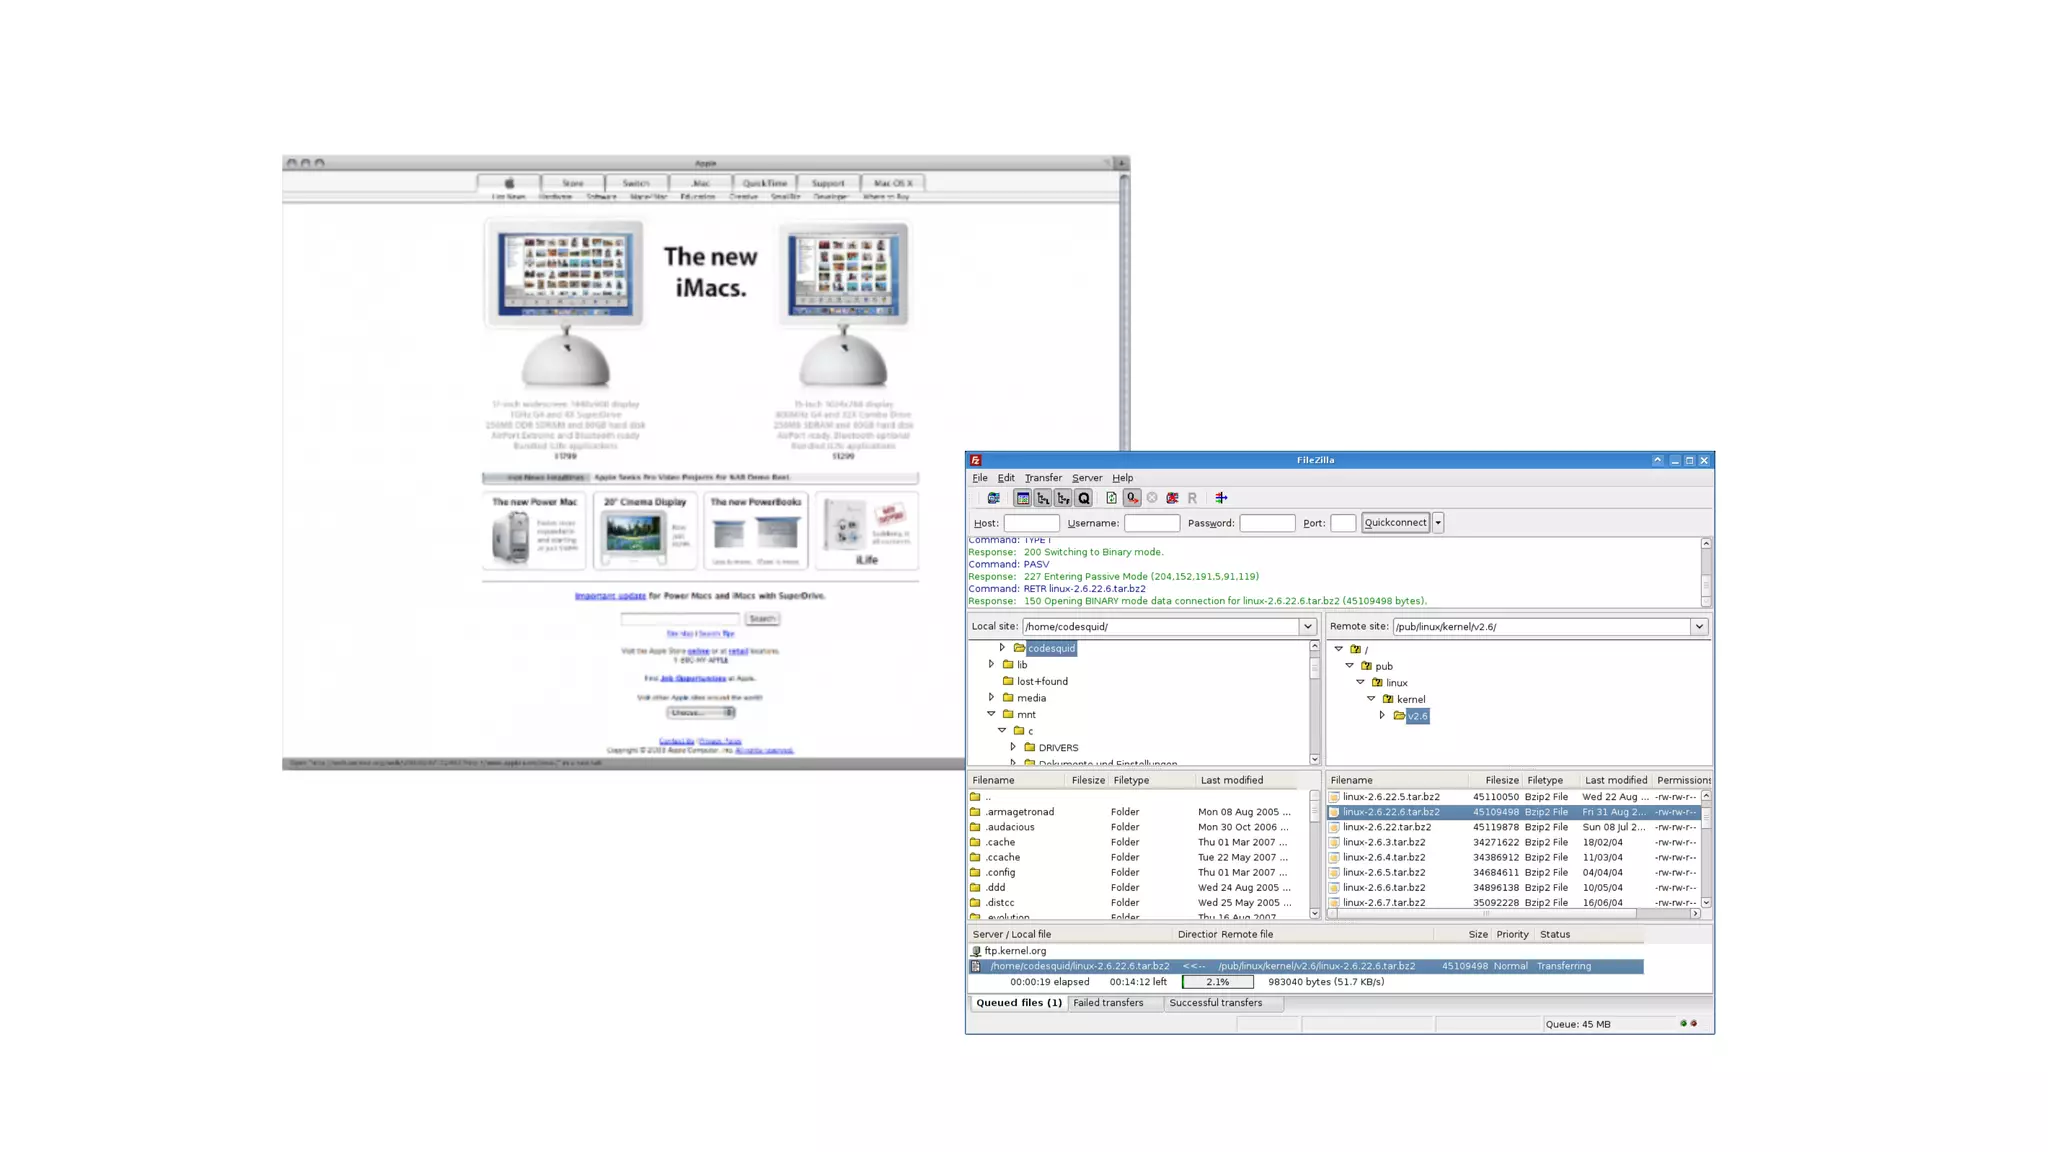Open the Transfer menu
This screenshot has height=1152, width=2048.
[1043, 478]
